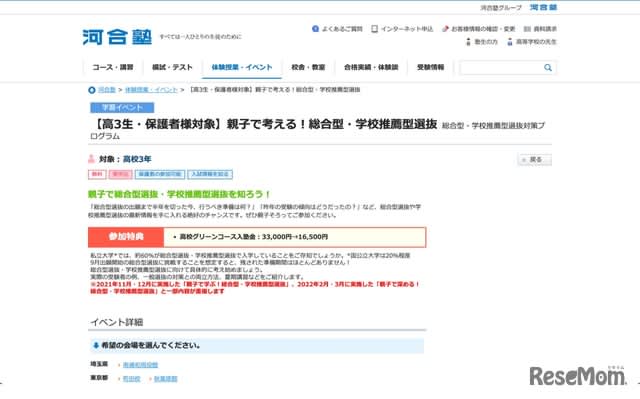Screen dimensions: 640x399
Task: Click the 参加特典 red label
Action: [126, 237]
